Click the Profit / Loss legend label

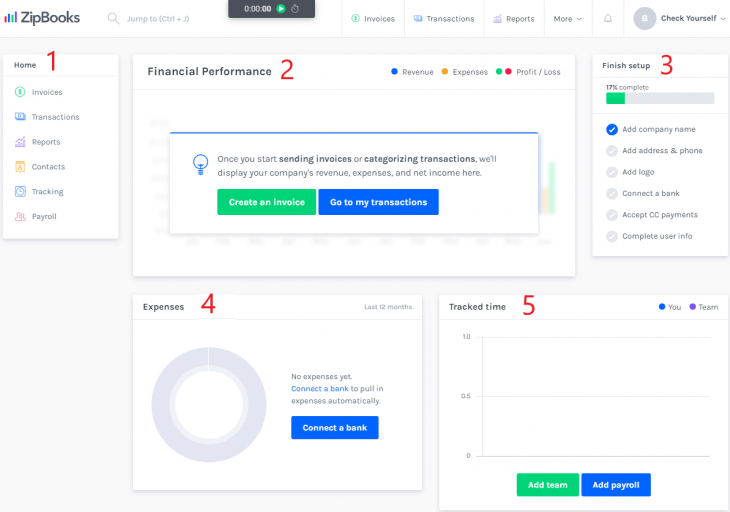538,72
